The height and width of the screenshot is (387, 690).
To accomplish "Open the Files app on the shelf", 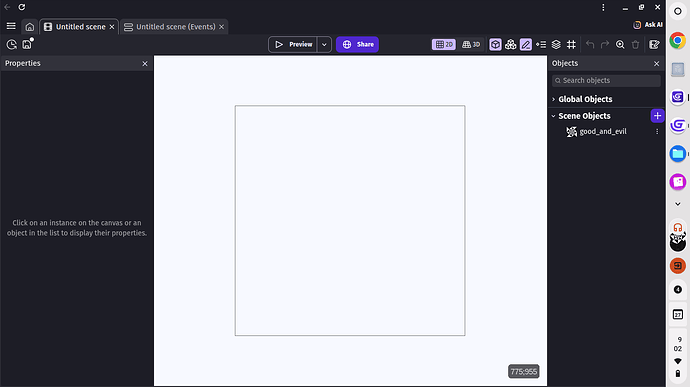I will tap(678, 154).
